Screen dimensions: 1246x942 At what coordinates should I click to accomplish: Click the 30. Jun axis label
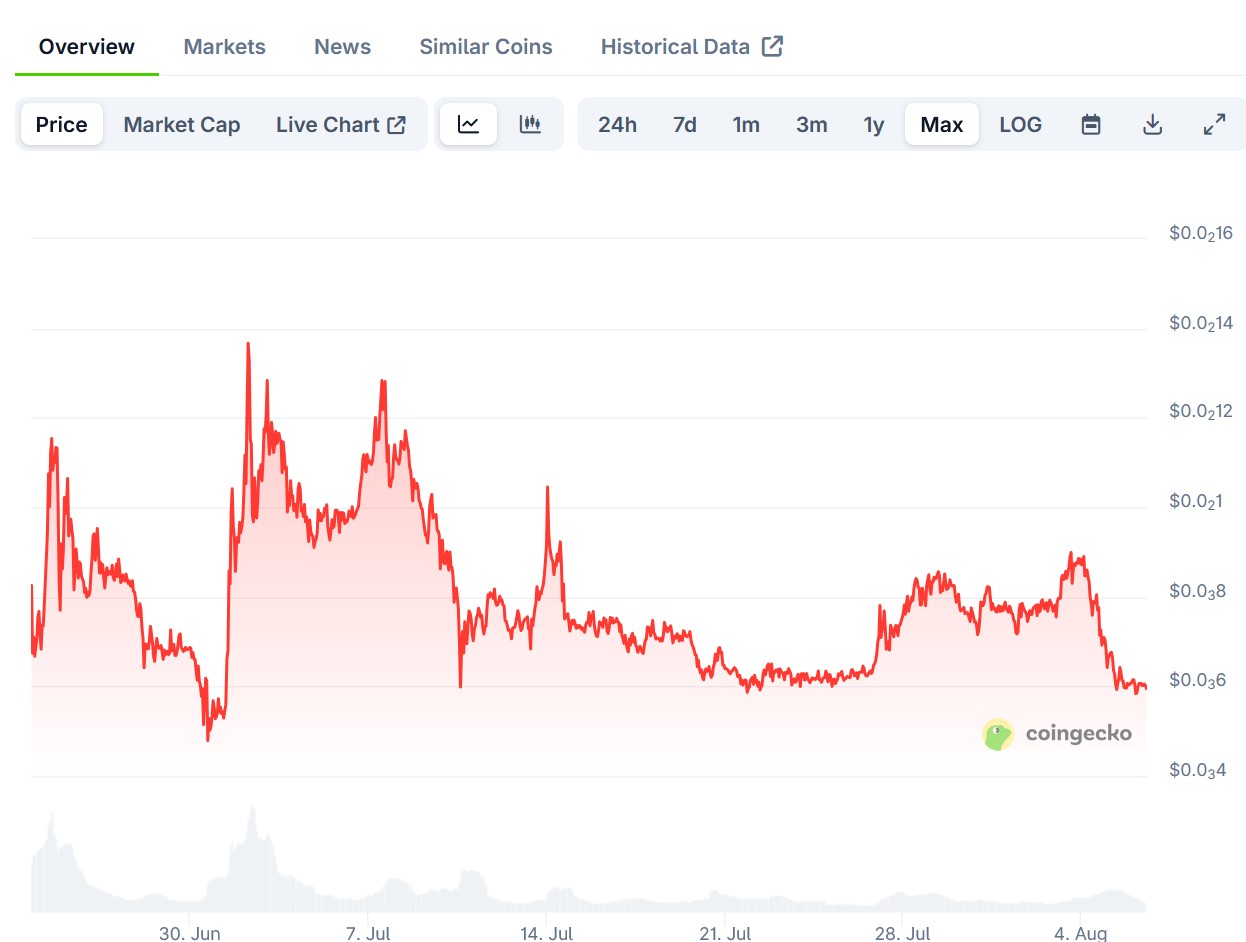tap(190, 933)
